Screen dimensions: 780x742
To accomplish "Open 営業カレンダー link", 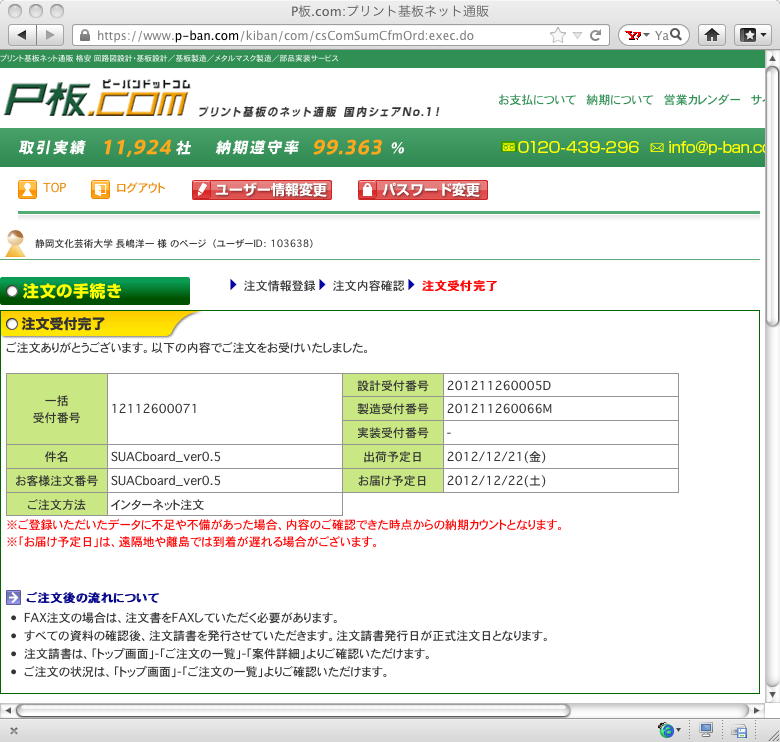I will [702, 100].
